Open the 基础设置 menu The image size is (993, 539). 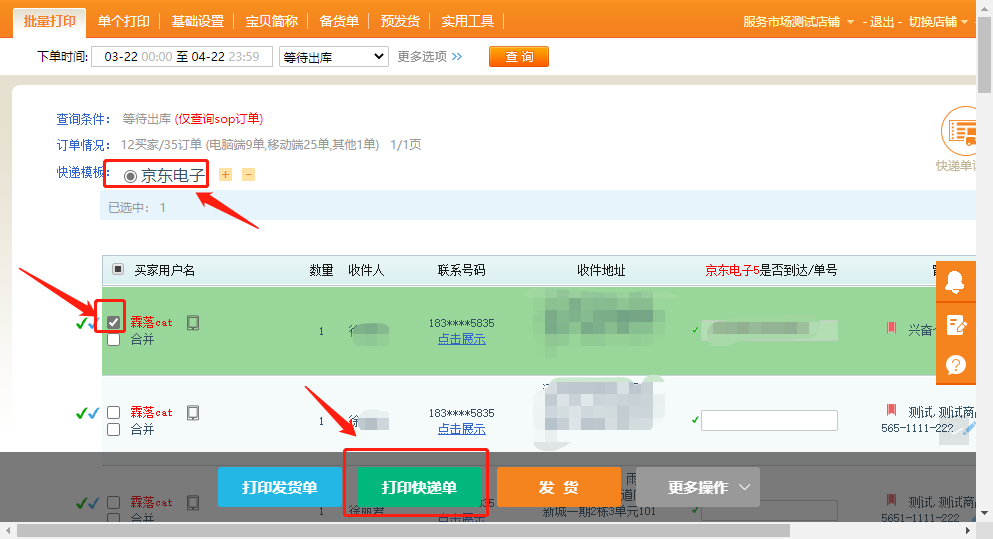(198, 22)
